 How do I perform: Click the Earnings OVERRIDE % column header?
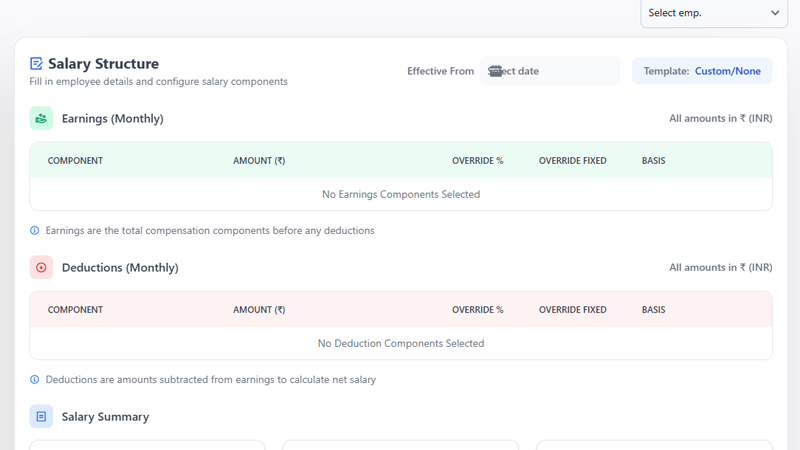coord(477,161)
